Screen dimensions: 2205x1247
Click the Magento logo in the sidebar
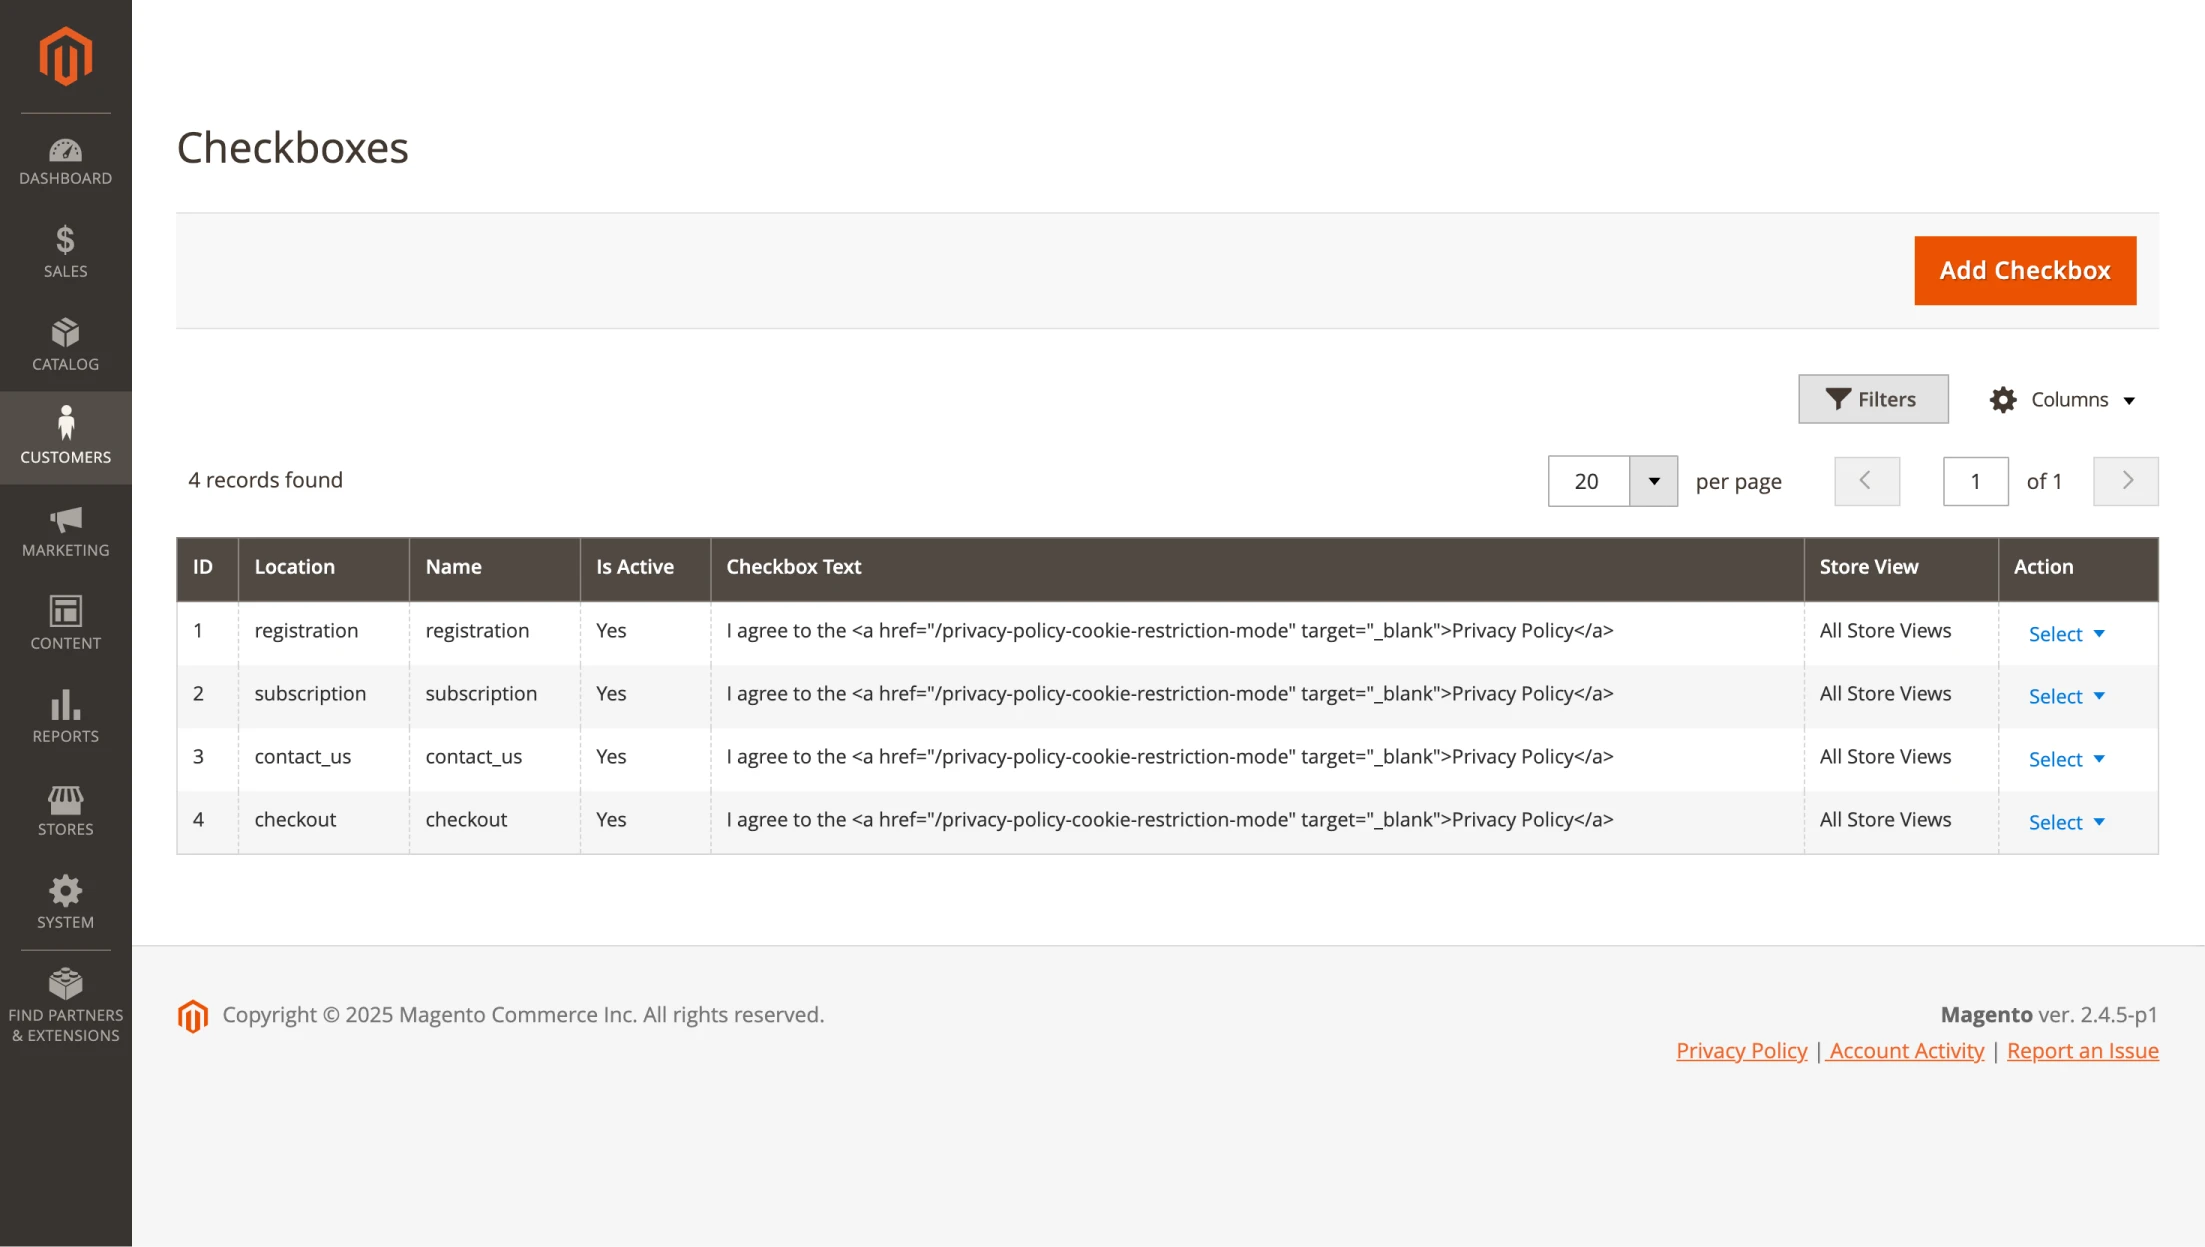(64, 57)
